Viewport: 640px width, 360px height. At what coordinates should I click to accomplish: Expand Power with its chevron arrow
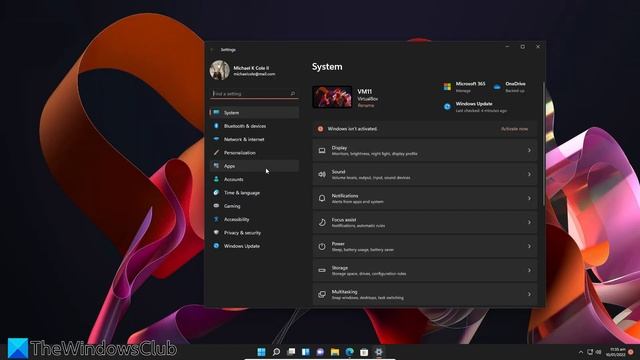pyautogui.click(x=529, y=246)
